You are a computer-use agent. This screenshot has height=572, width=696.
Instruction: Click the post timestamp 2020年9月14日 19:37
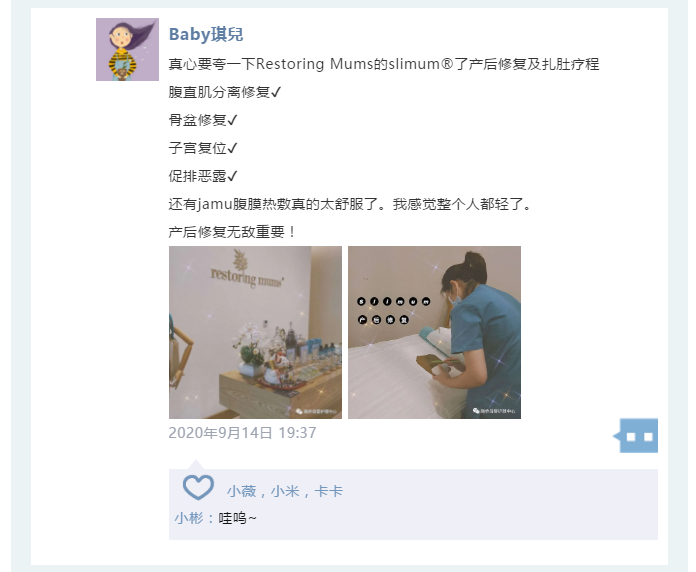242,433
